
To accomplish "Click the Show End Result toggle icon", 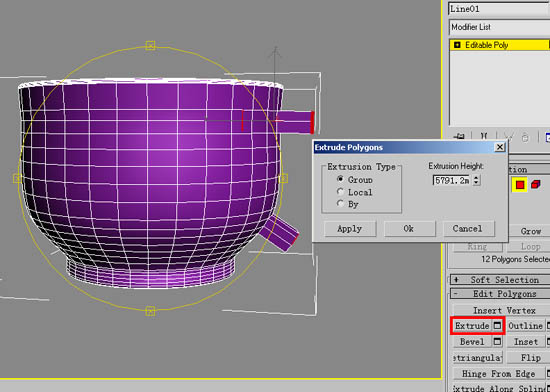I will point(484,137).
